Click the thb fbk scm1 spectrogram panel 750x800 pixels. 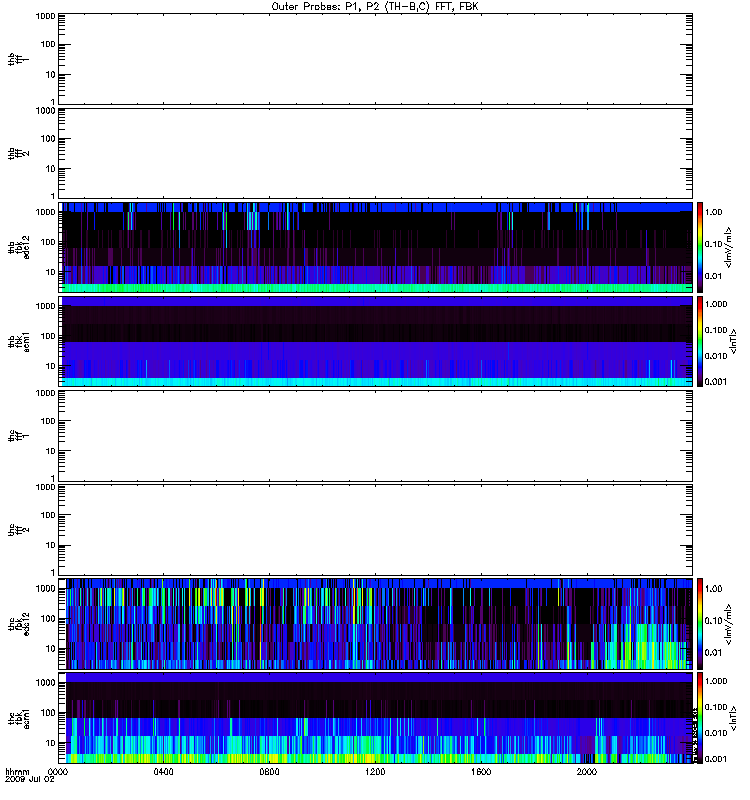click(x=376, y=341)
